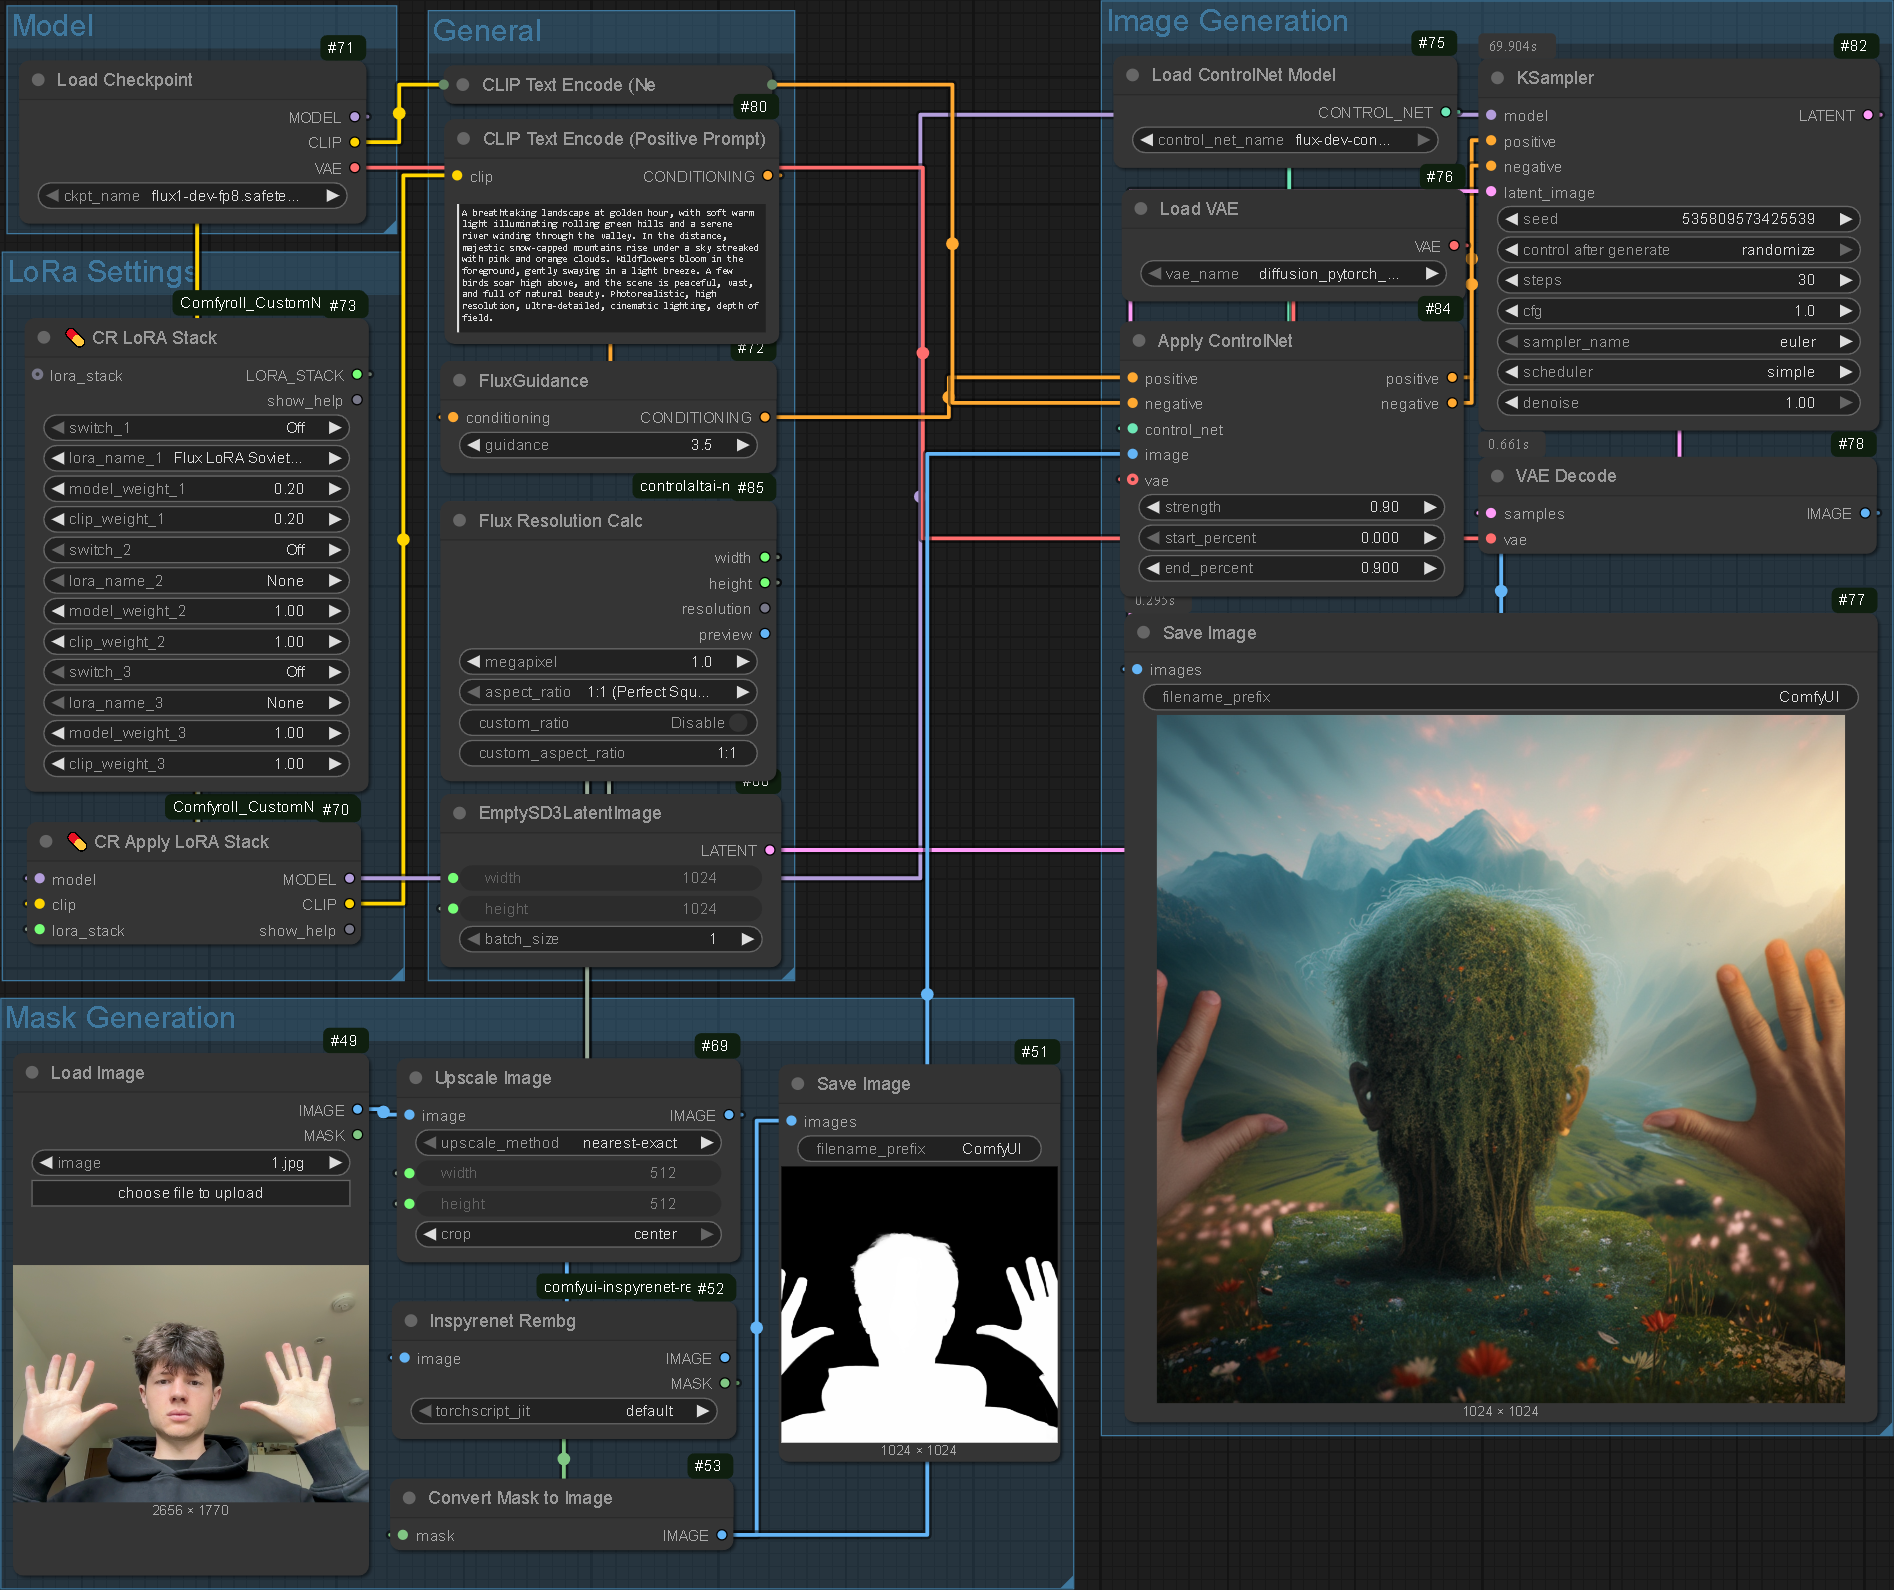This screenshot has height=1590, width=1894.
Task: Click the generated landscape output image
Action: tap(1500, 1058)
